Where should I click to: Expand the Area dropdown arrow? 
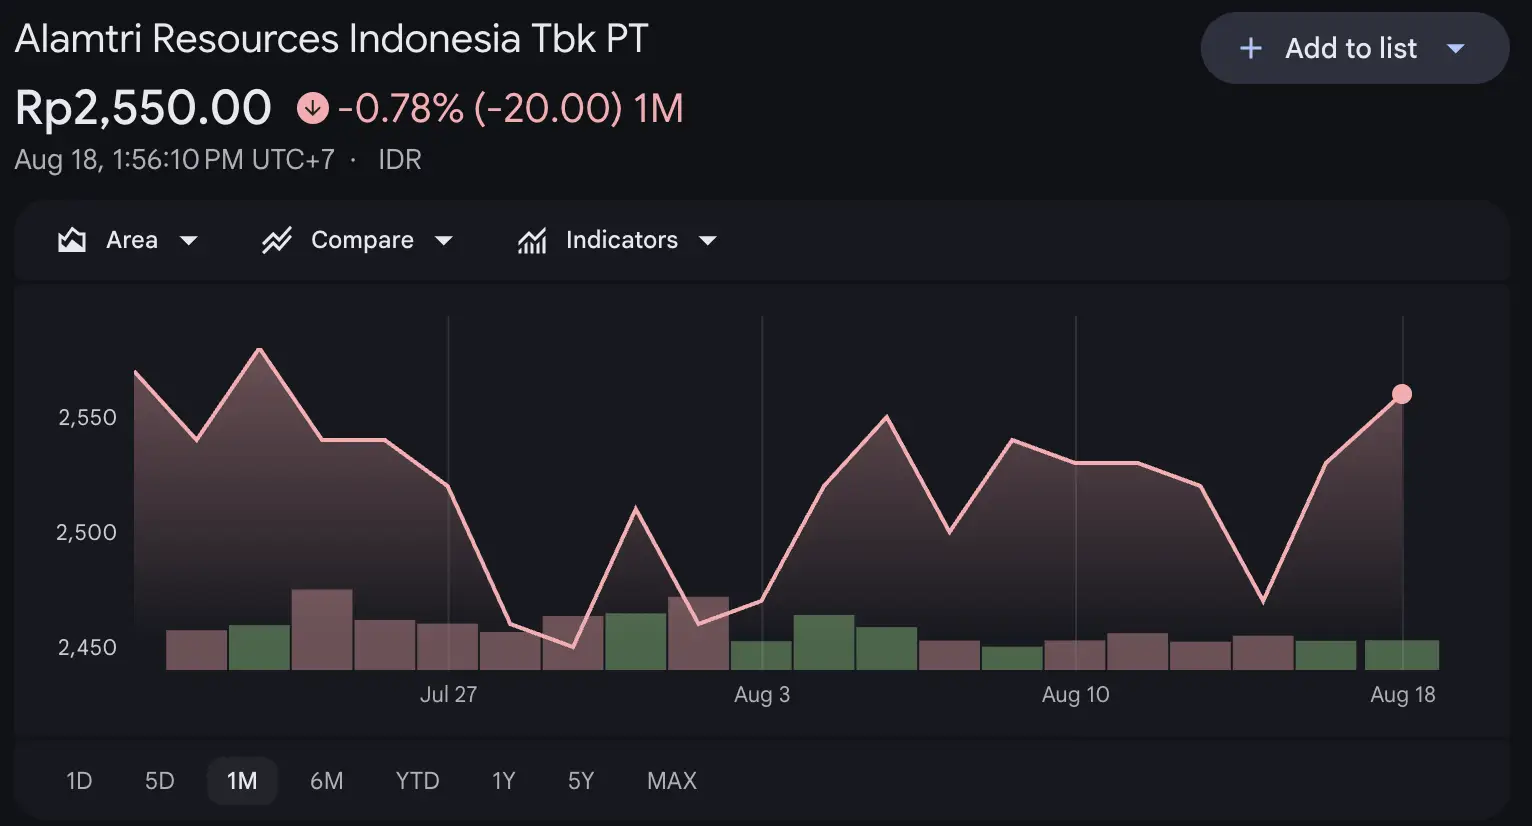pyautogui.click(x=188, y=241)
